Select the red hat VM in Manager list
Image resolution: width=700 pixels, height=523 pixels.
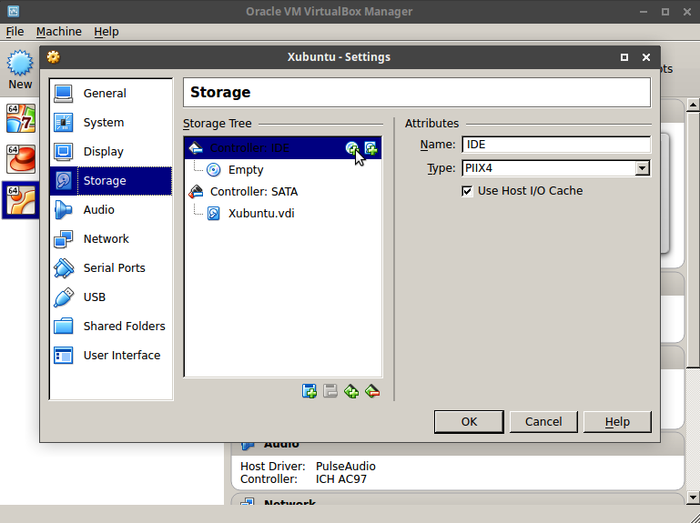(21, 159)
